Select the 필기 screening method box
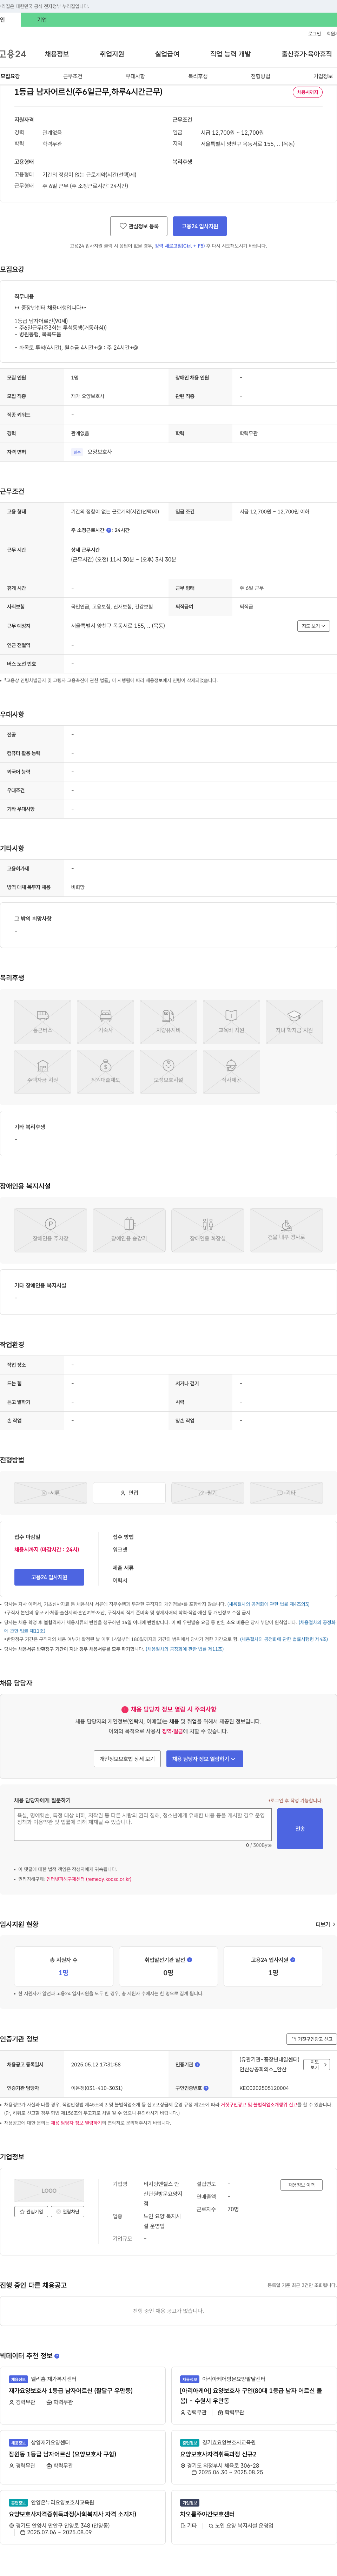The image size is (337, 2576). click(208, 1493)
